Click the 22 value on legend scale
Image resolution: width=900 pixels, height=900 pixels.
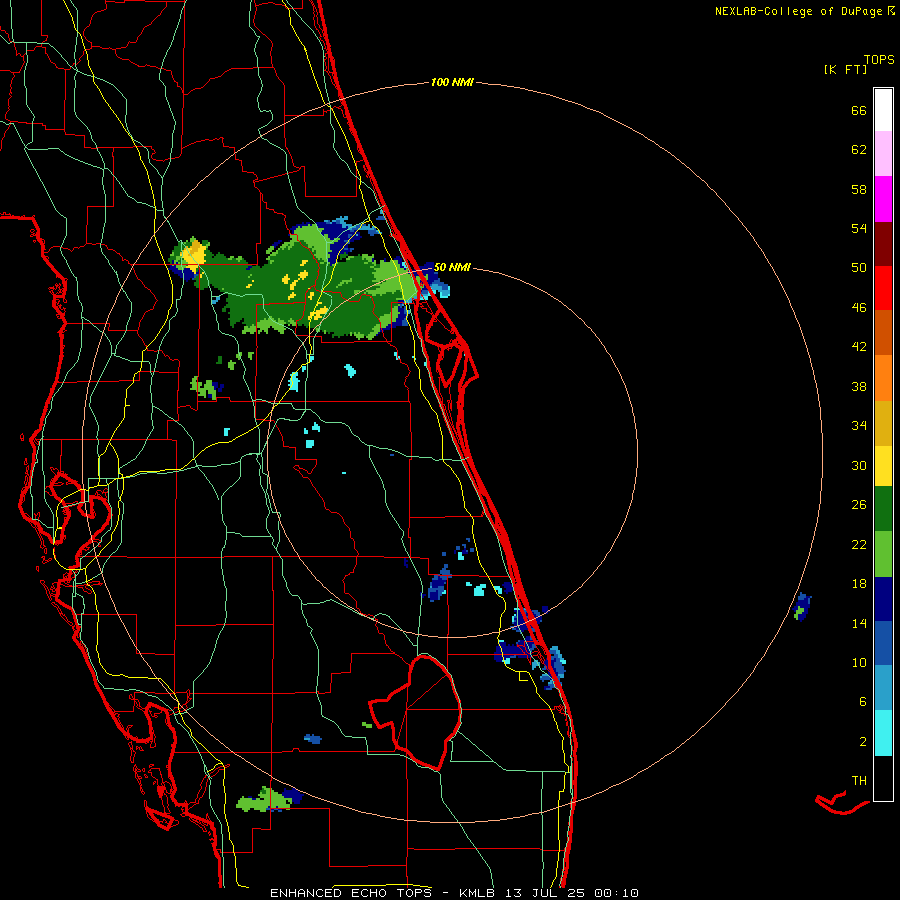tap(859, 545)
